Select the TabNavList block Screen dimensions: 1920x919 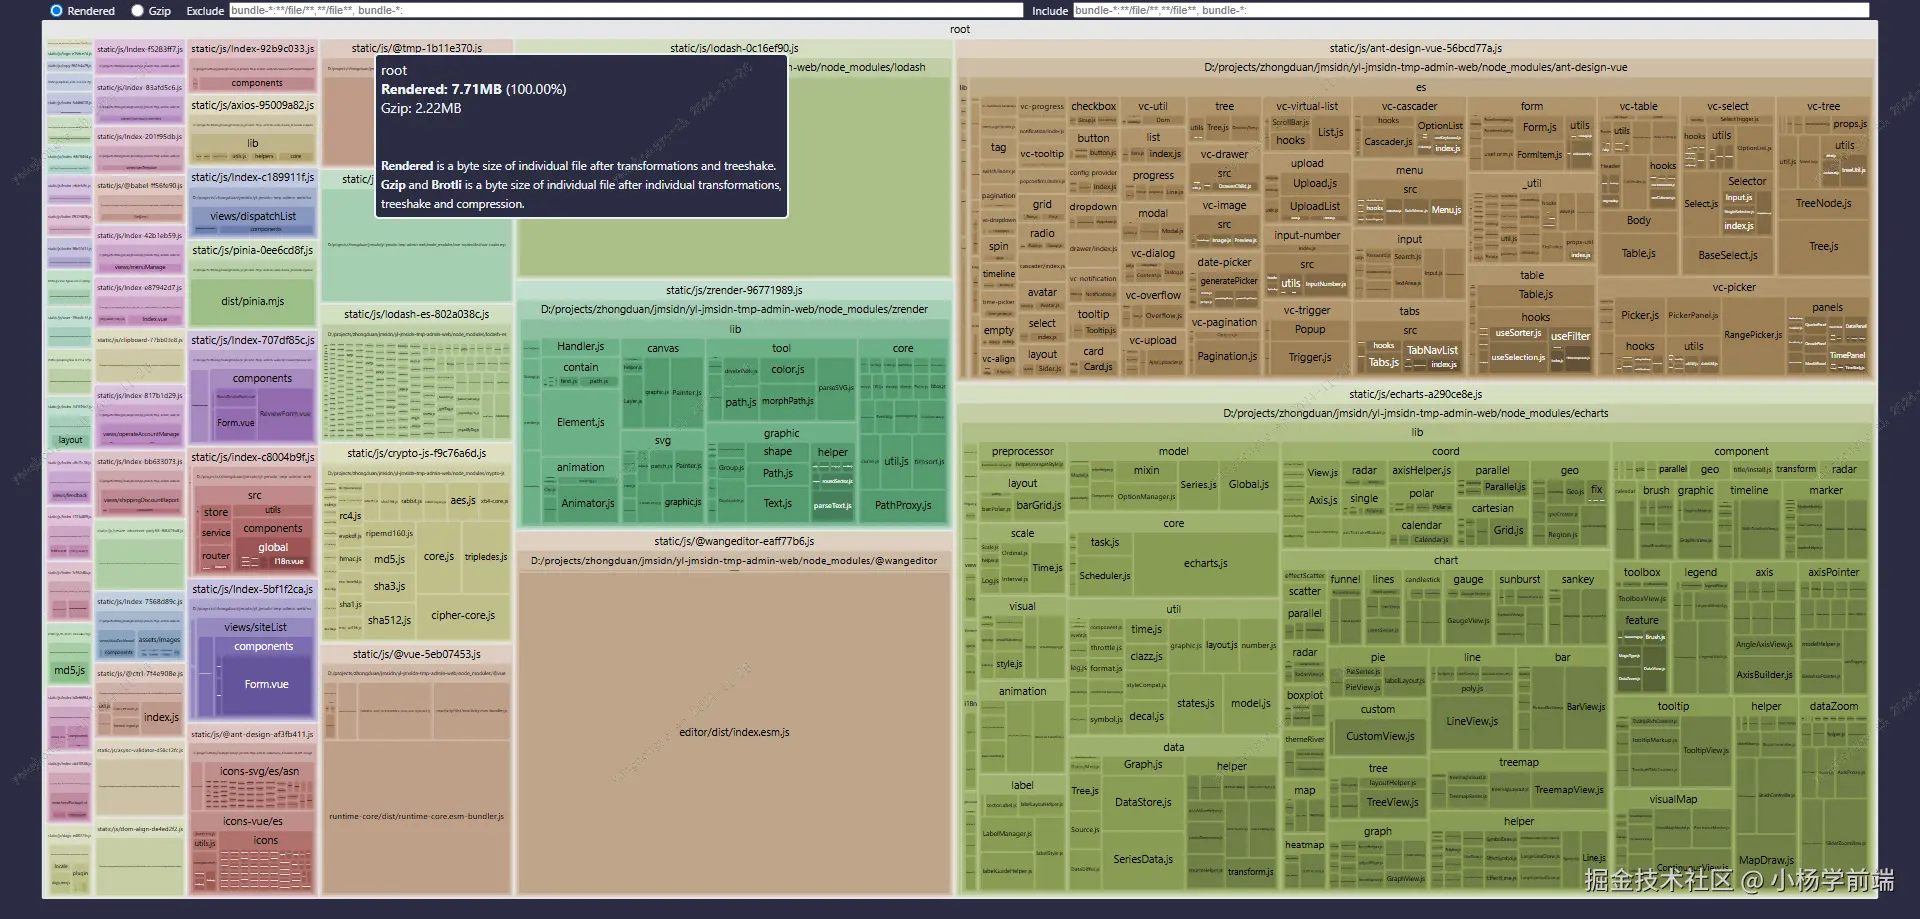coord(1432,350)
